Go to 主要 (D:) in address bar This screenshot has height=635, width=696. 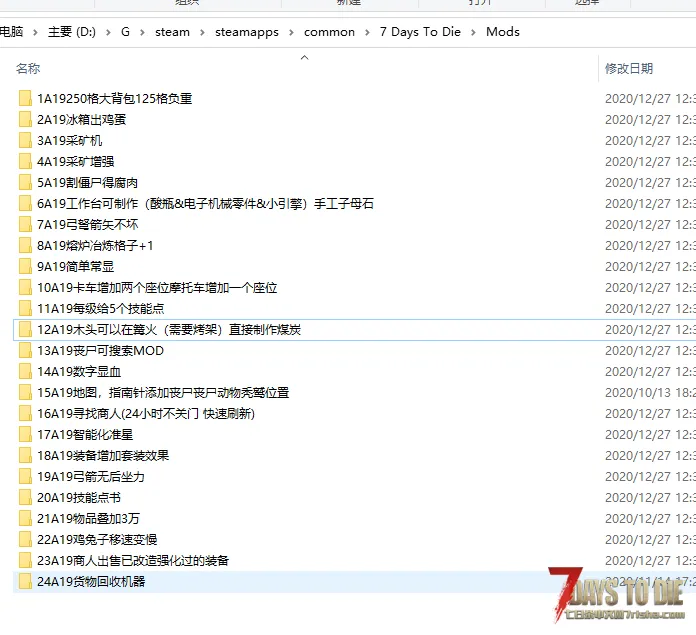(71, 32)
